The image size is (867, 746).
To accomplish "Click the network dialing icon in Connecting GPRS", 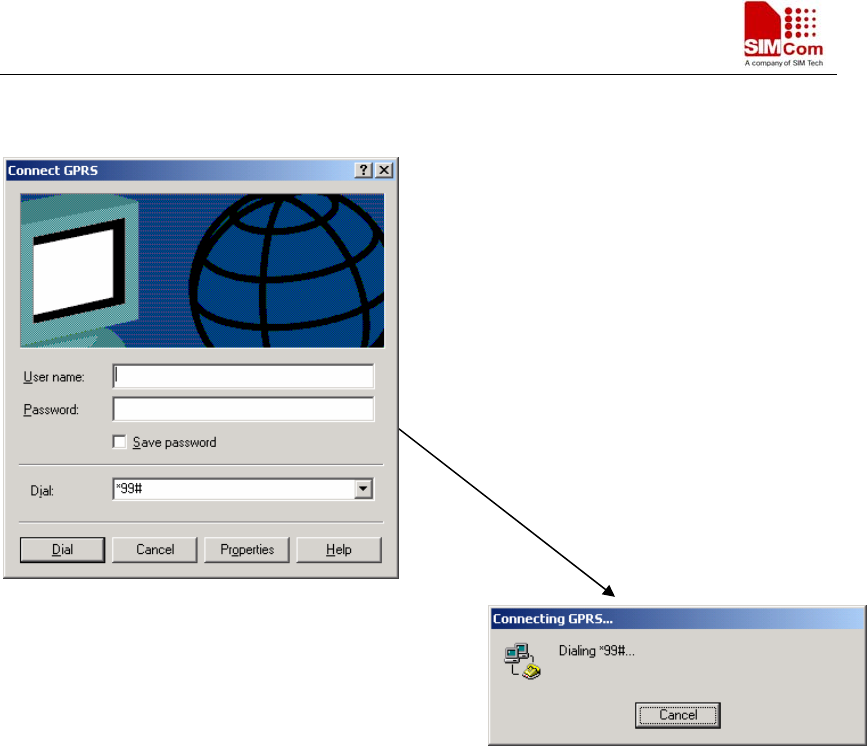I will point(522,661).
